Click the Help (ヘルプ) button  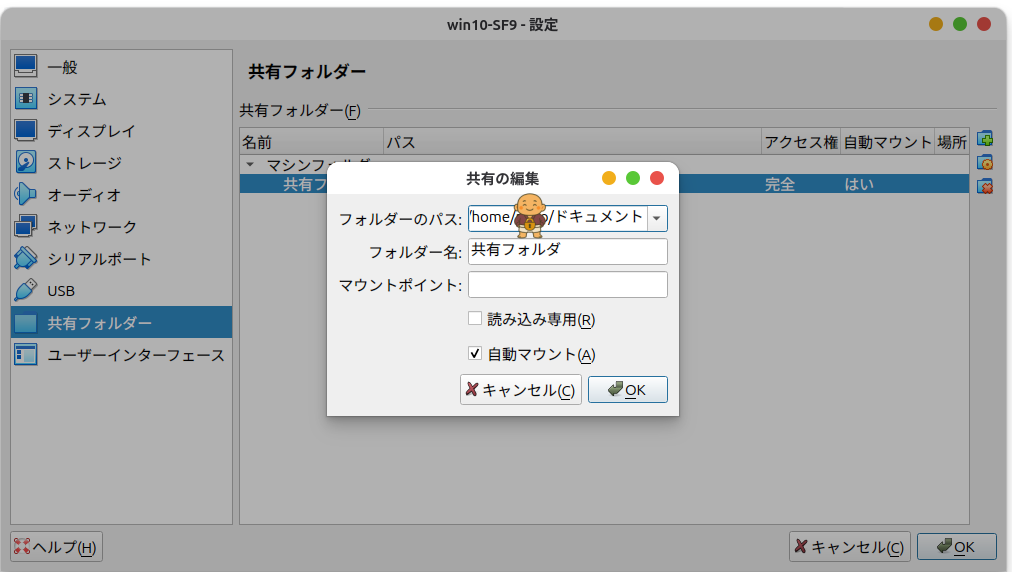click(57, 547)
